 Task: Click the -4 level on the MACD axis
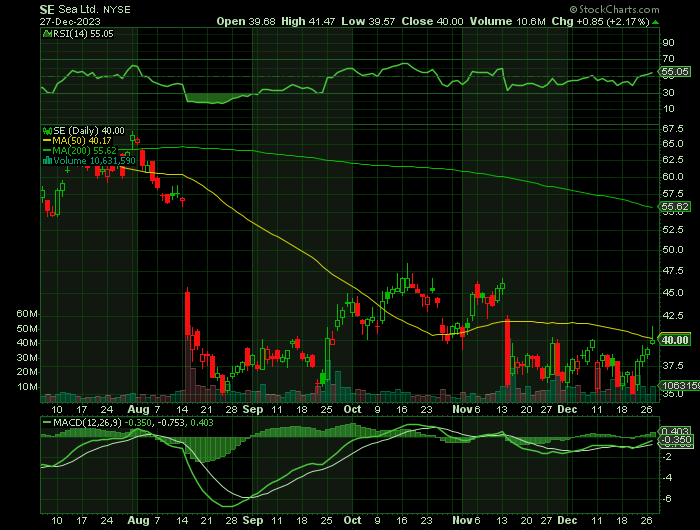click(x=667, y=478)
